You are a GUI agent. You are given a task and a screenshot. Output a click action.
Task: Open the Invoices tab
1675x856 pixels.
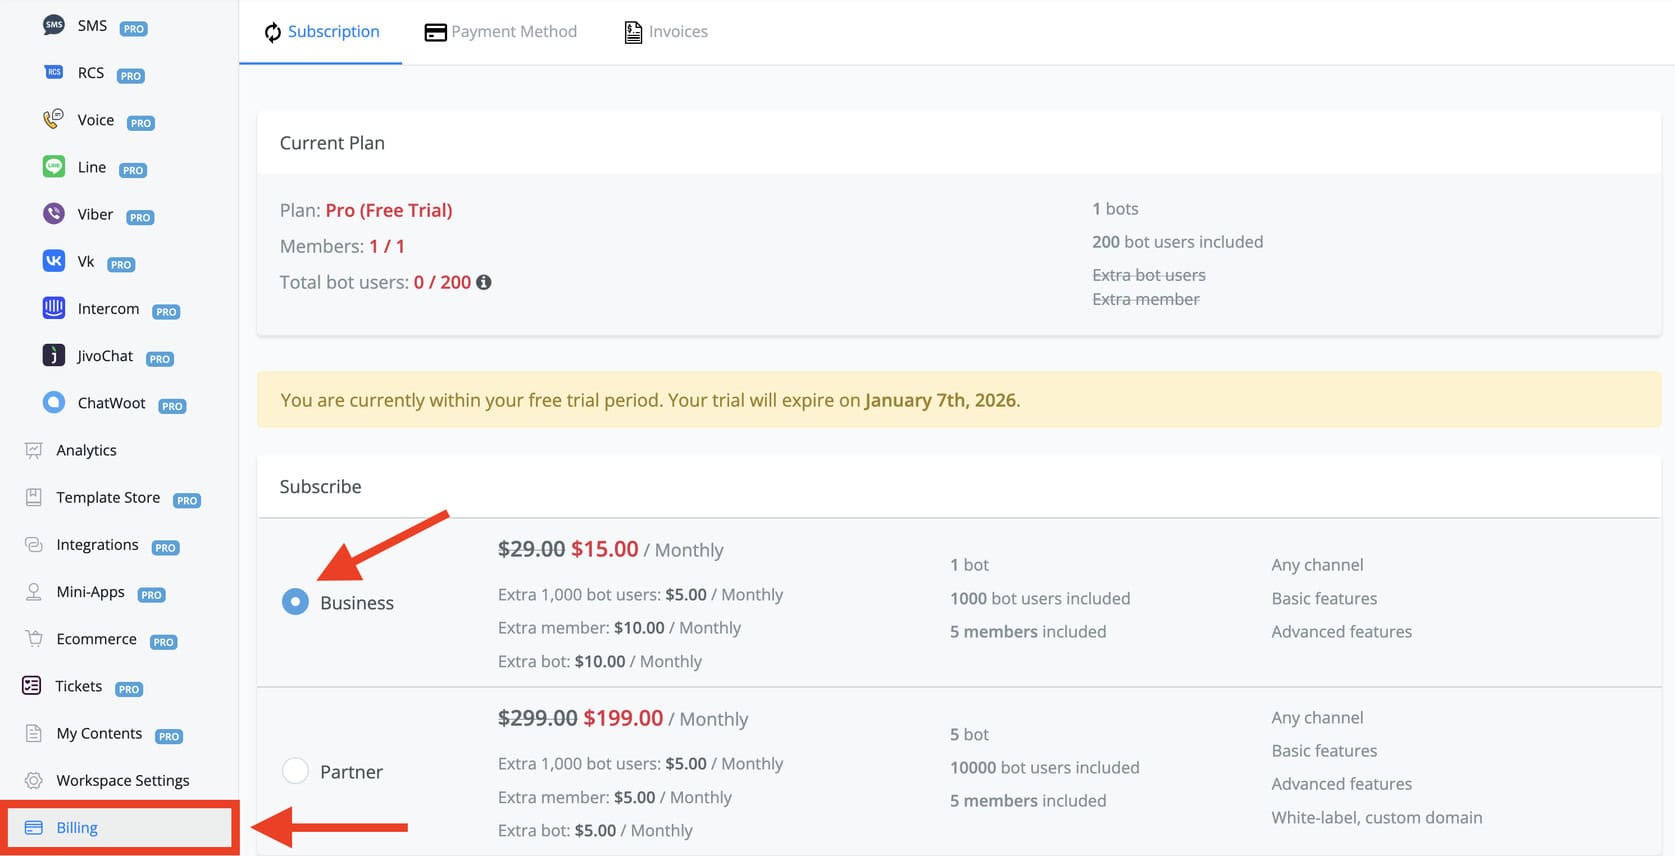coord(666,32)
